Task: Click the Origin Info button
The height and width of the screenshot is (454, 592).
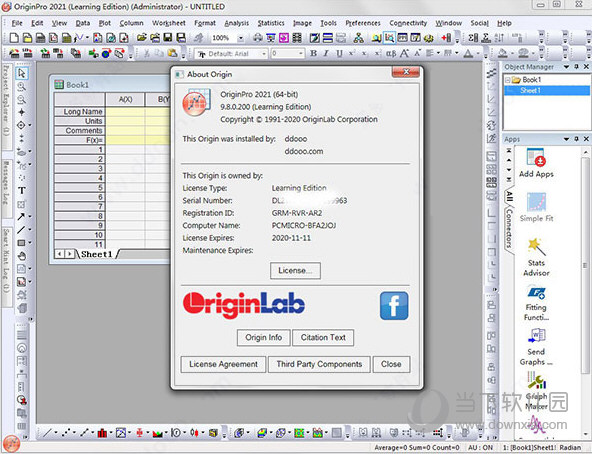Action: click(x=264, y=337)
